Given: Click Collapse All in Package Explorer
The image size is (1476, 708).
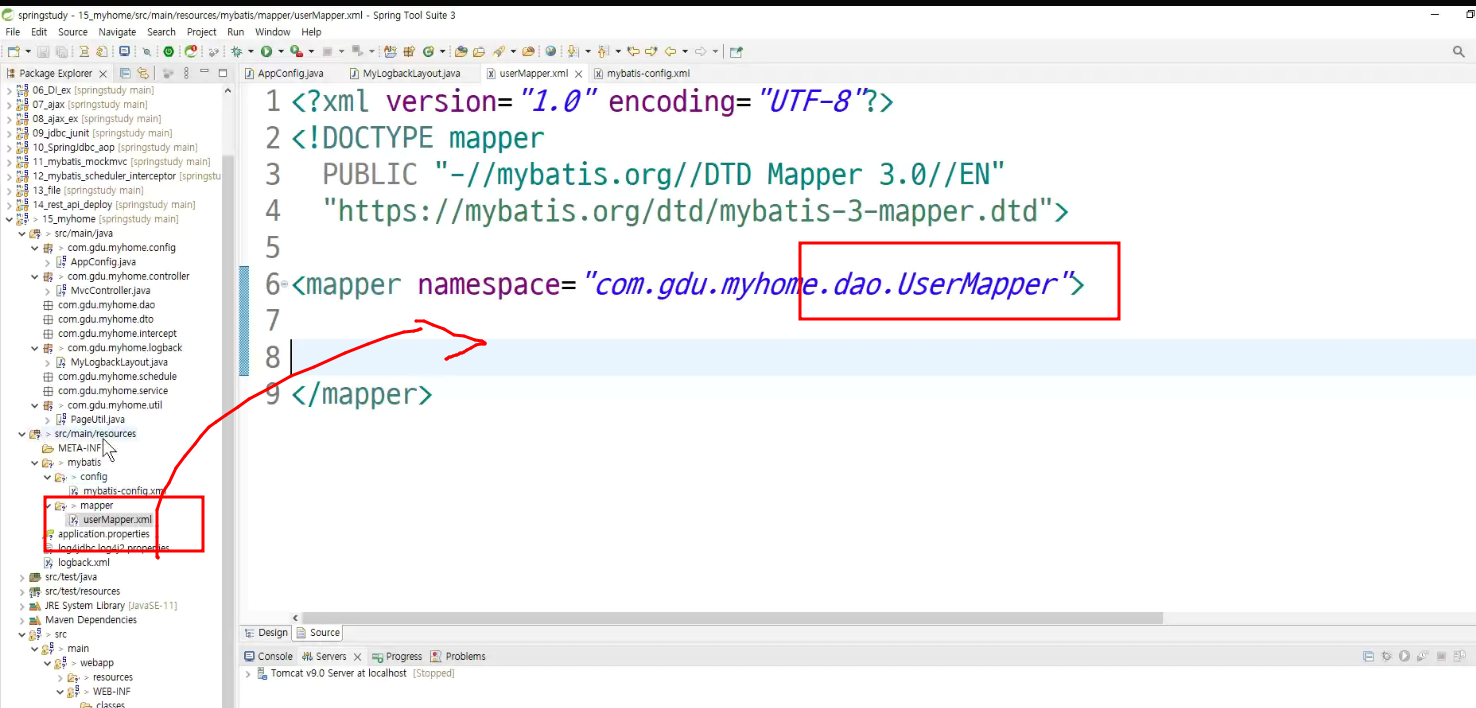Looking at the screenshot, I should click(126, 73).
